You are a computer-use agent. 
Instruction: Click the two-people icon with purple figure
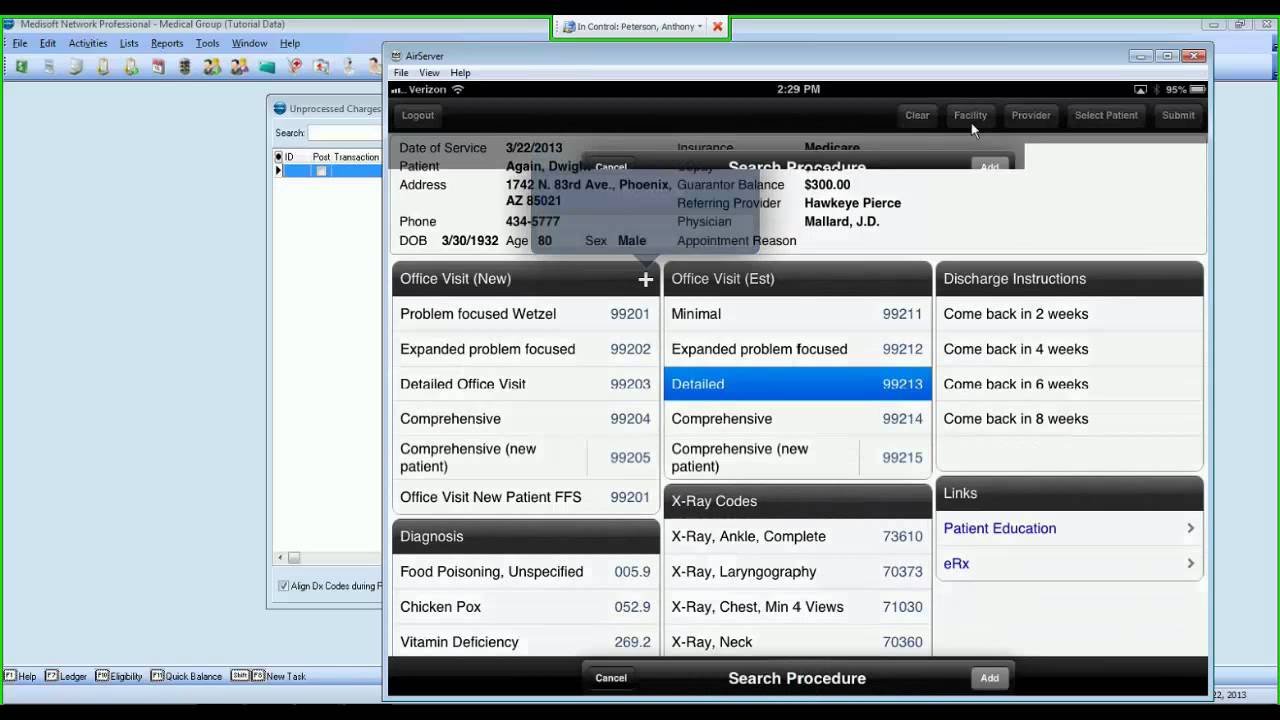[x=240, y=67]
